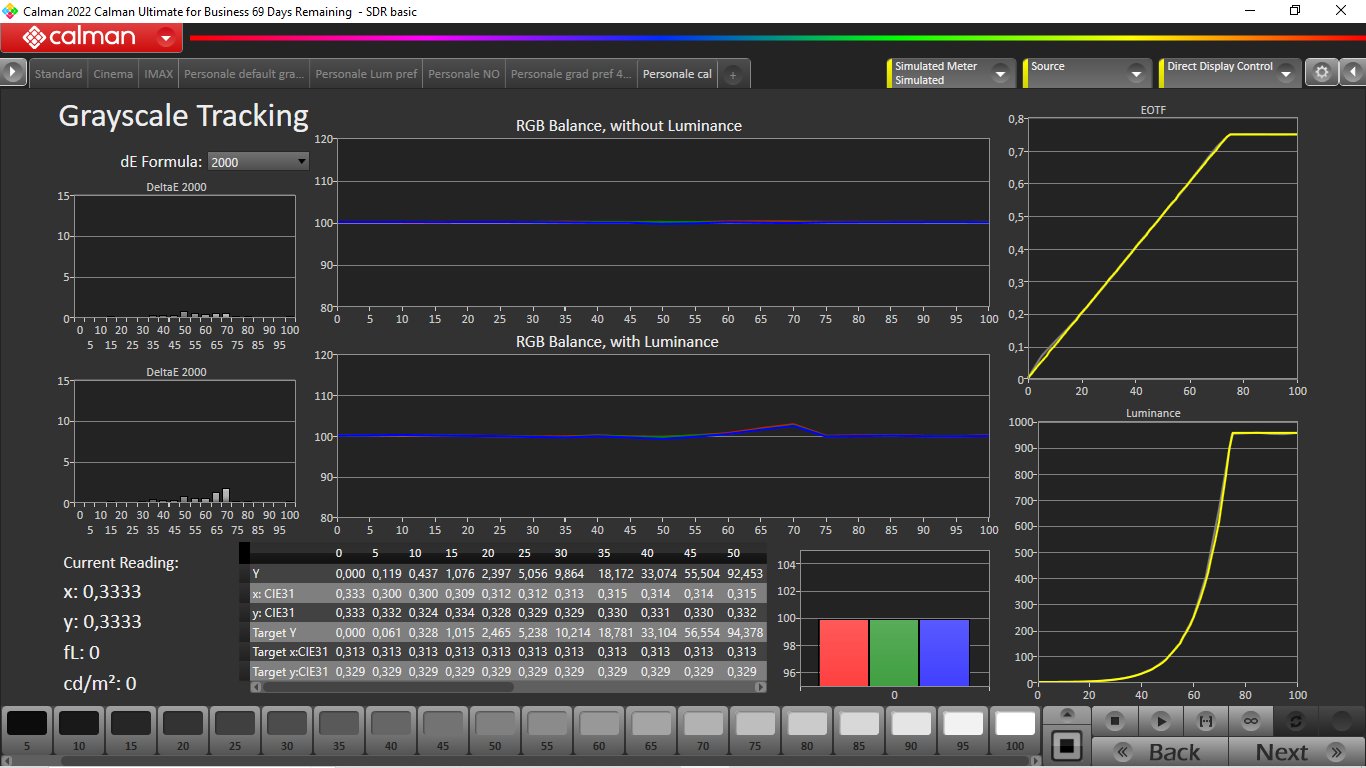Click the stop measurement icon
This screenshot has width=1366, height=768.
[1115, 720]
